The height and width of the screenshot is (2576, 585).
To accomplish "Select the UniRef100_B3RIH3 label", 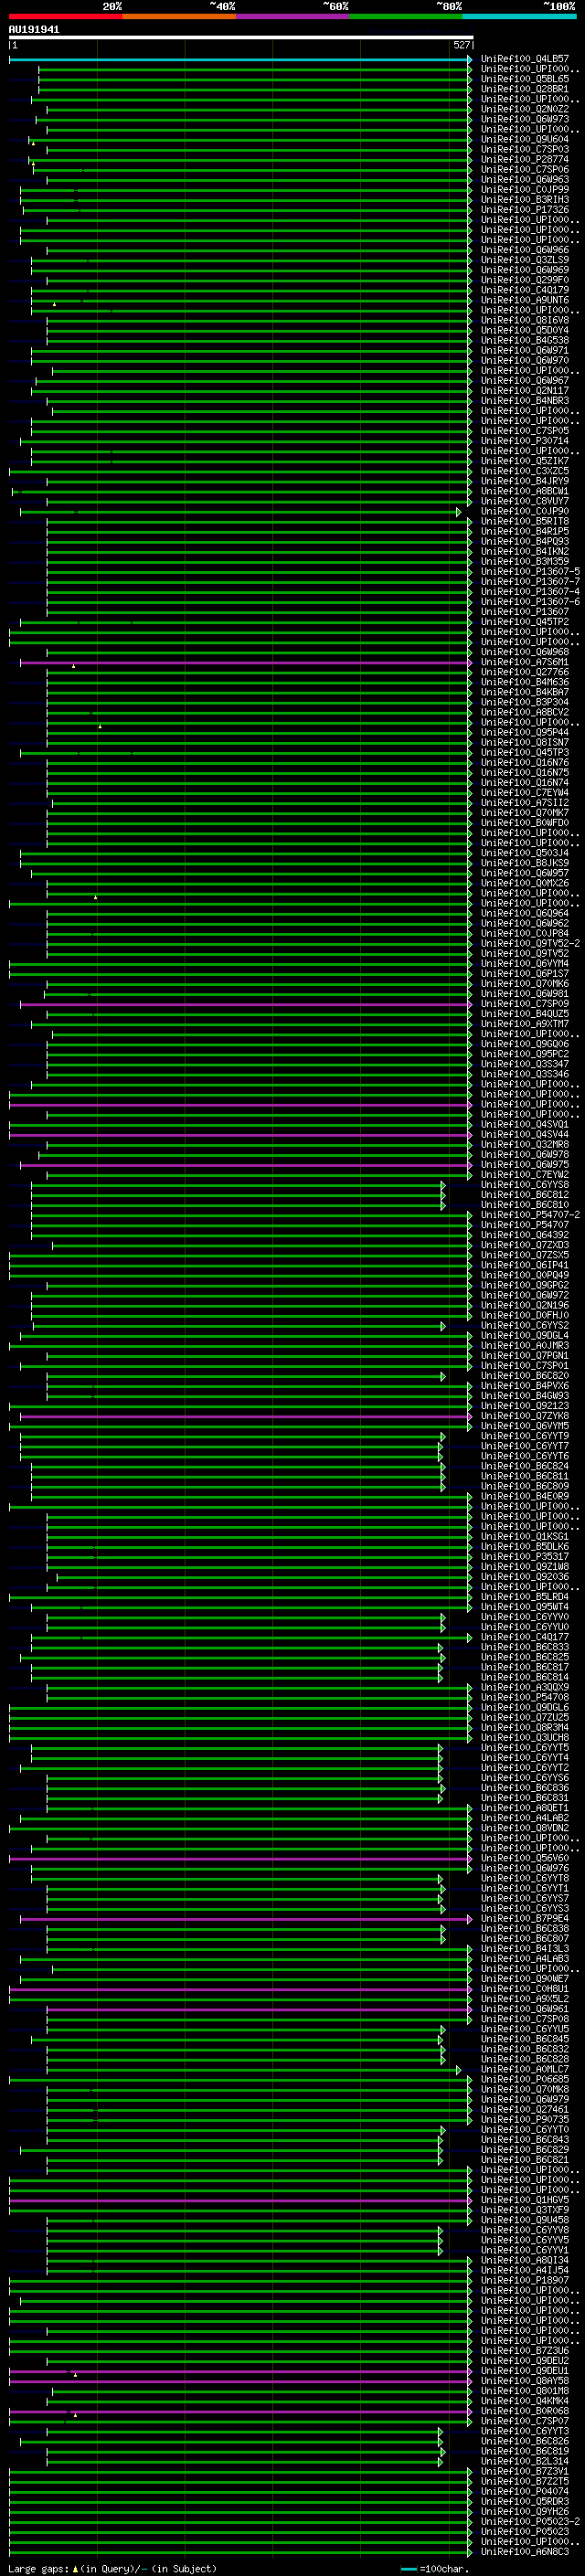I will (x=525, y=199).
